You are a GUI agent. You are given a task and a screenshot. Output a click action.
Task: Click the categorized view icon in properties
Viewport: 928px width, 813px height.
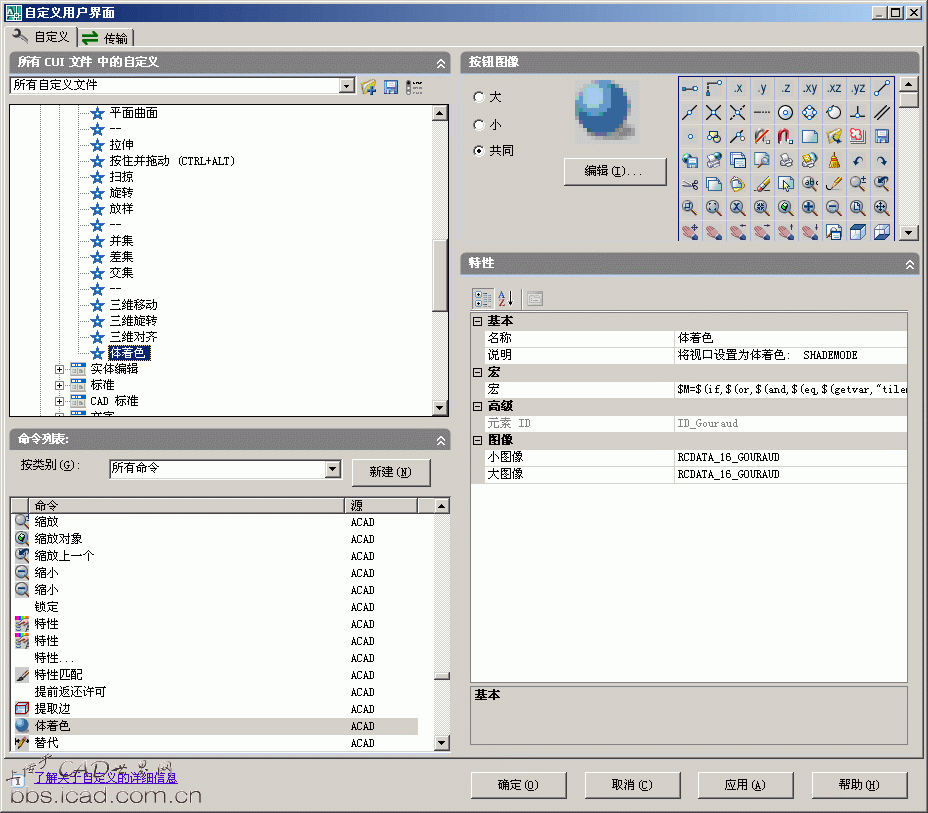pos(482,298)
